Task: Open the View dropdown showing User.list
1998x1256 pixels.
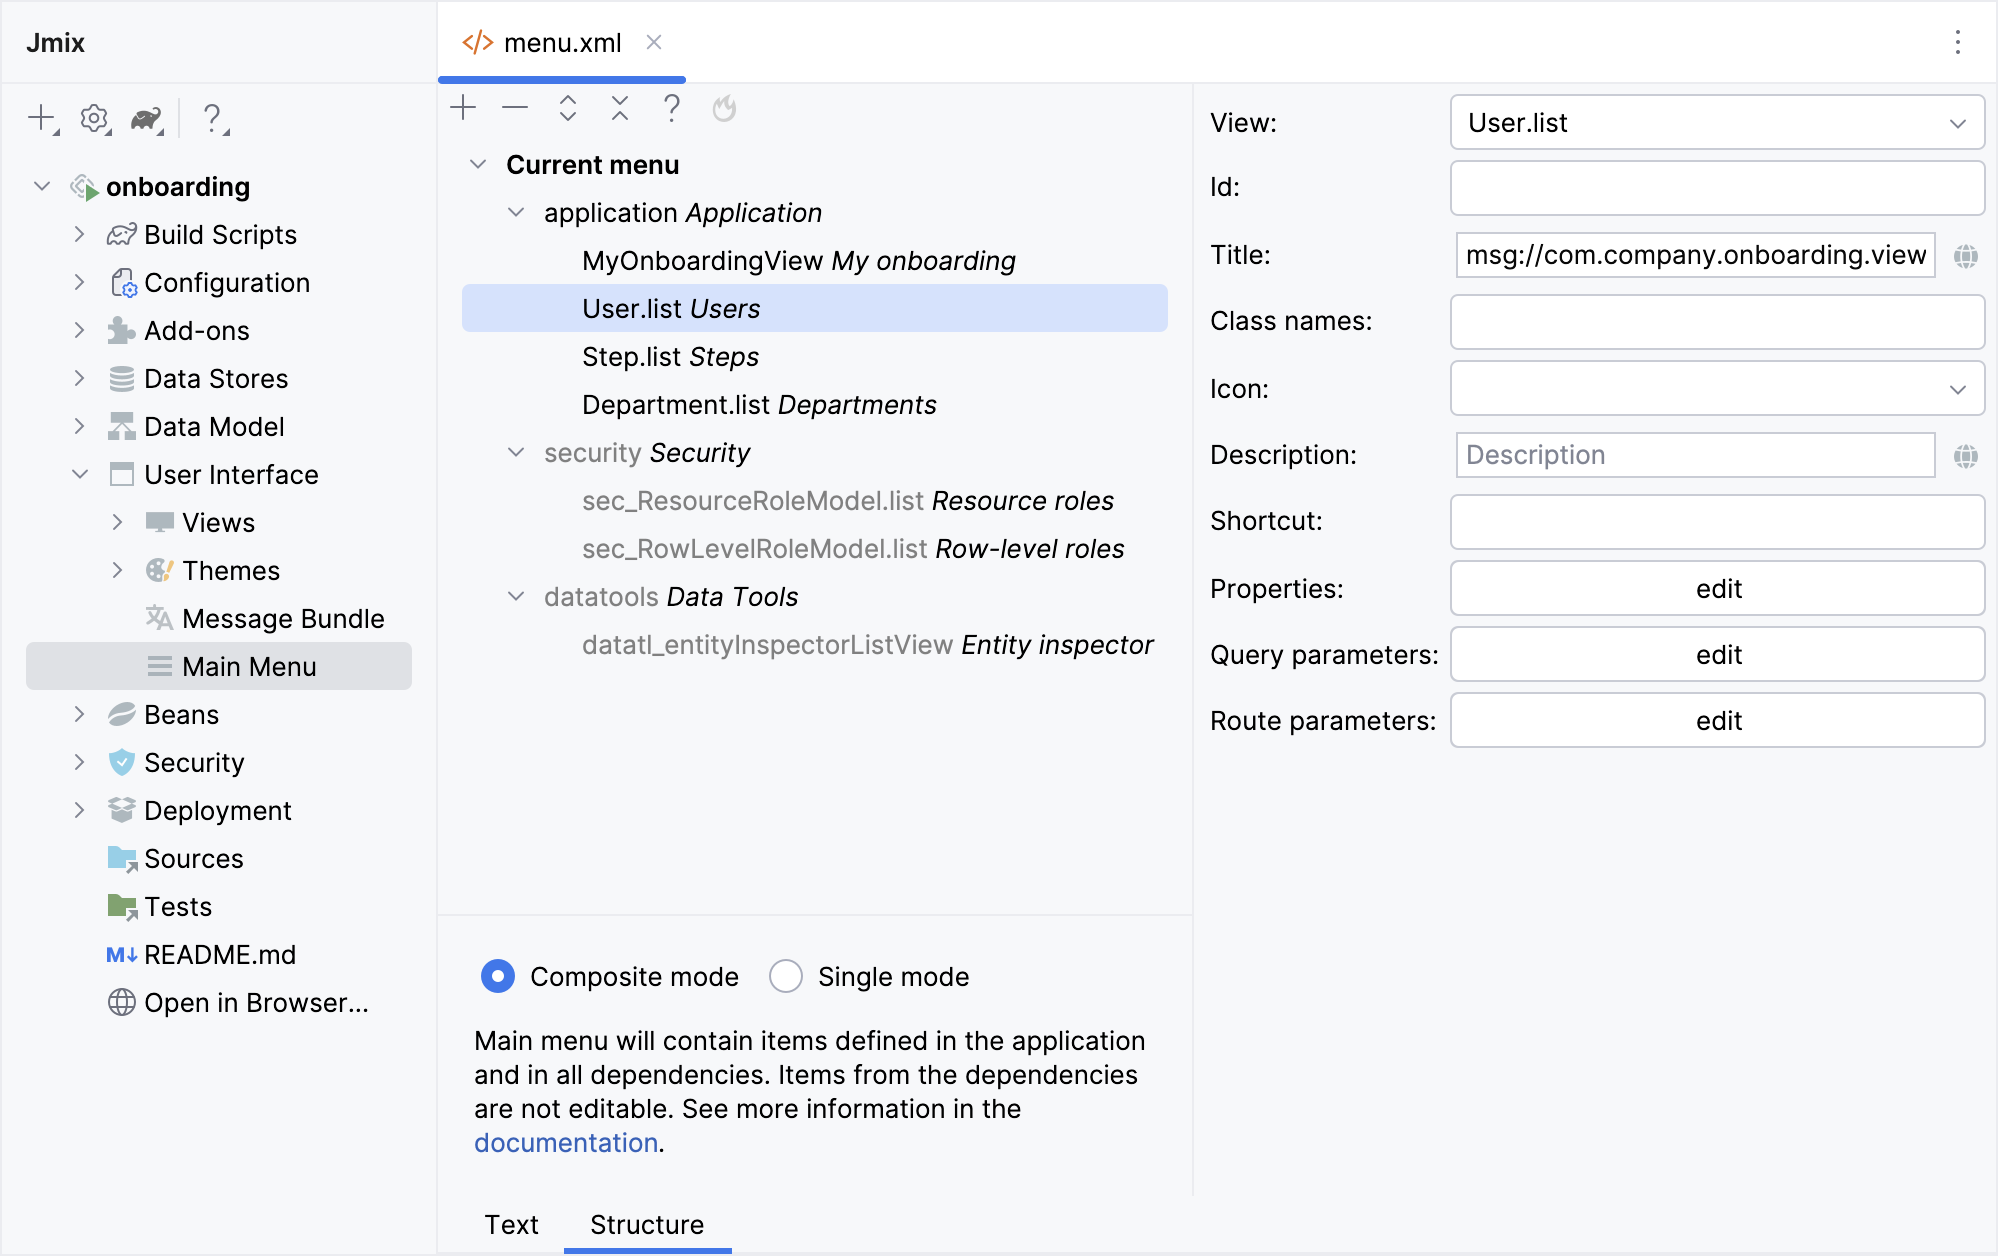Action: pos(1716,123)
